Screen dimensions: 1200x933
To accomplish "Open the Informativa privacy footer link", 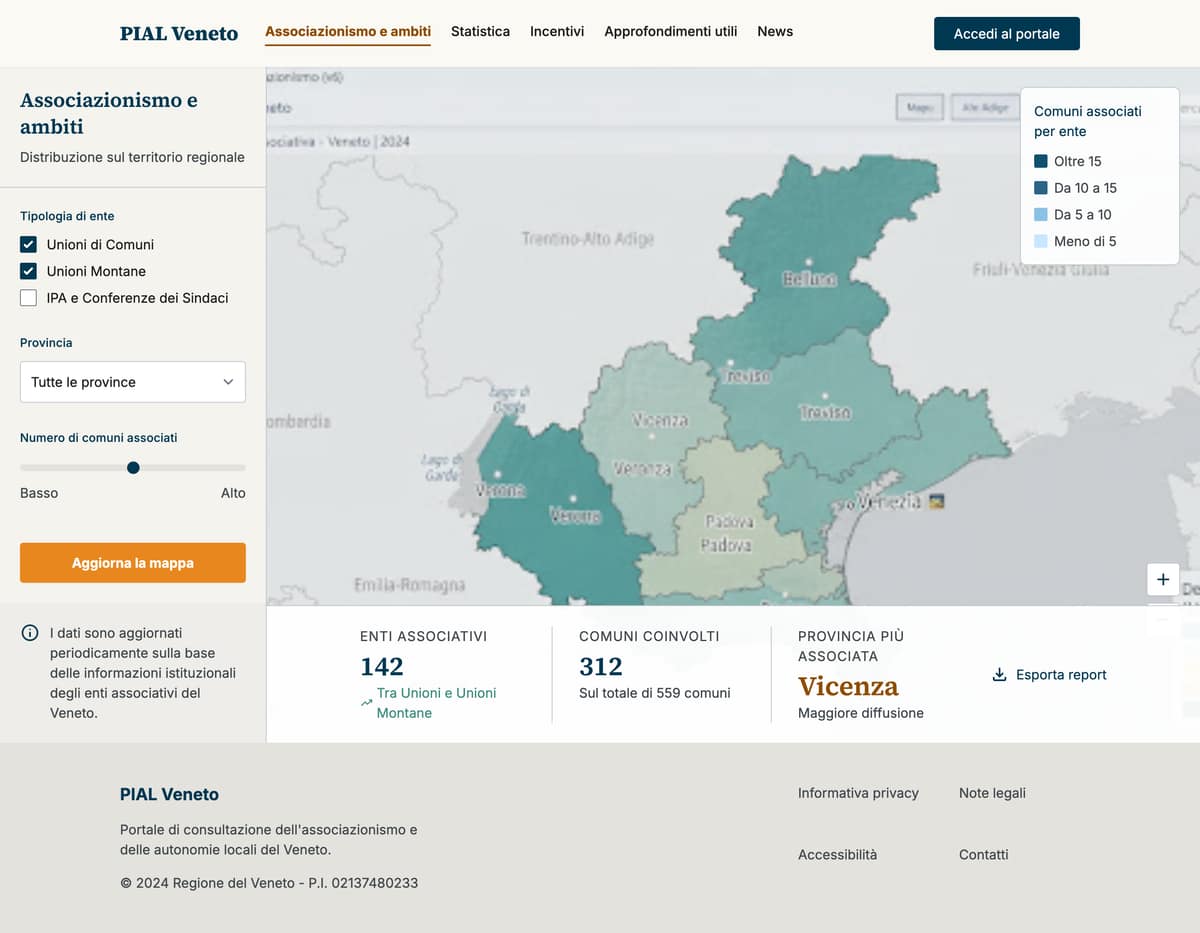I will pos(858,793).
